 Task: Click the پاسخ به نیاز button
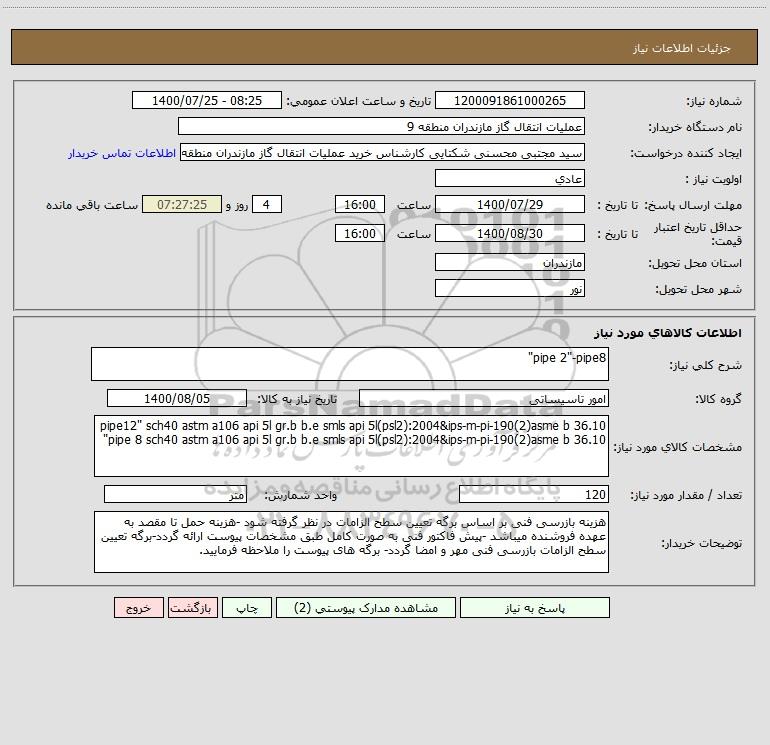[535, 607]
